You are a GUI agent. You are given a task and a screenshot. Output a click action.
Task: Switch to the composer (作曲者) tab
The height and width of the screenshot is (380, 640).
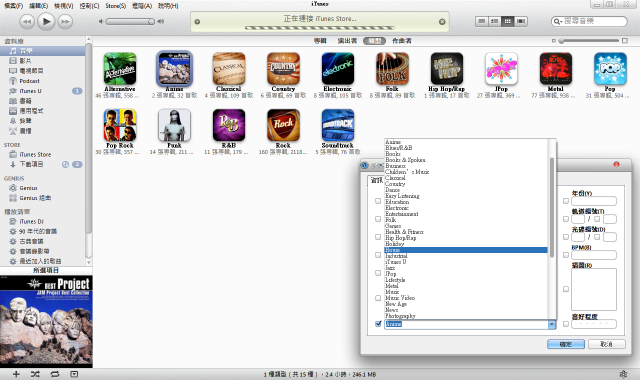(402, 41)
